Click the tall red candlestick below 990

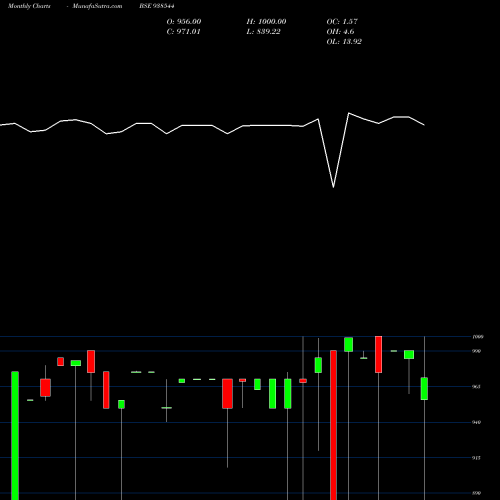(x=333, y=425)
